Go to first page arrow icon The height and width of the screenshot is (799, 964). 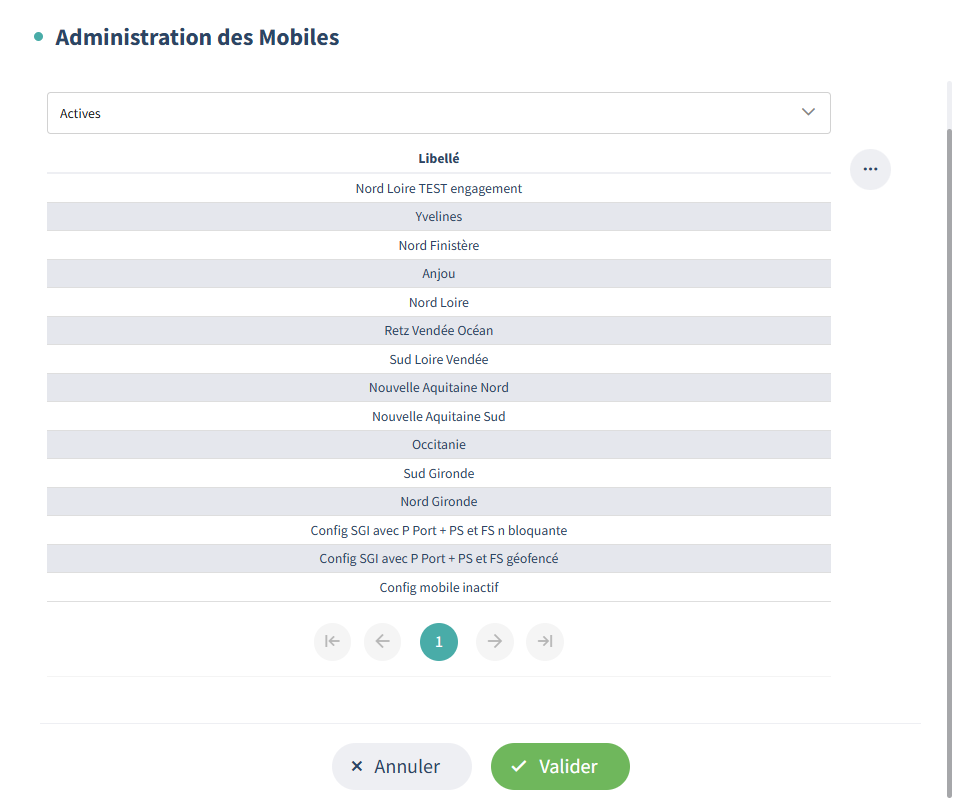tap(332, 642)
